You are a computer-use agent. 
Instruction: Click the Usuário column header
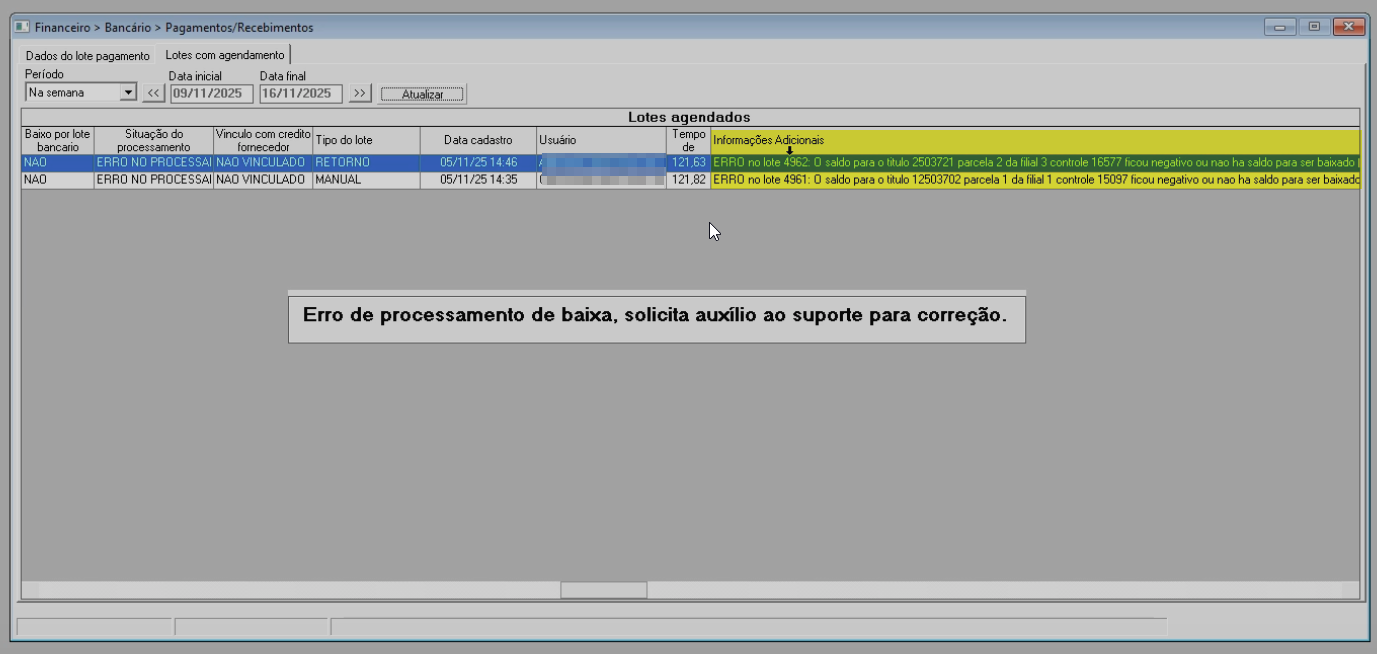(601, 140)
